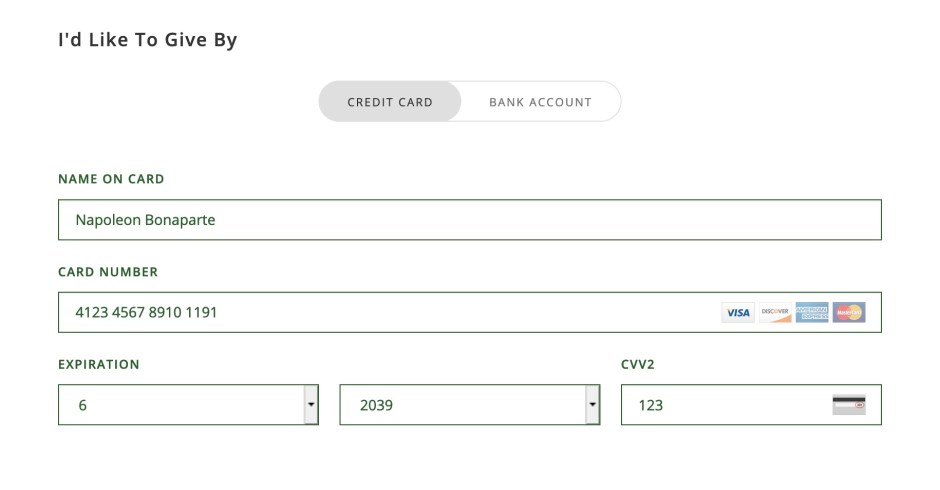Viewport: 940px width, 490px height.
Task: Click the NAME ON CARD label
Action: pos(111,180)
